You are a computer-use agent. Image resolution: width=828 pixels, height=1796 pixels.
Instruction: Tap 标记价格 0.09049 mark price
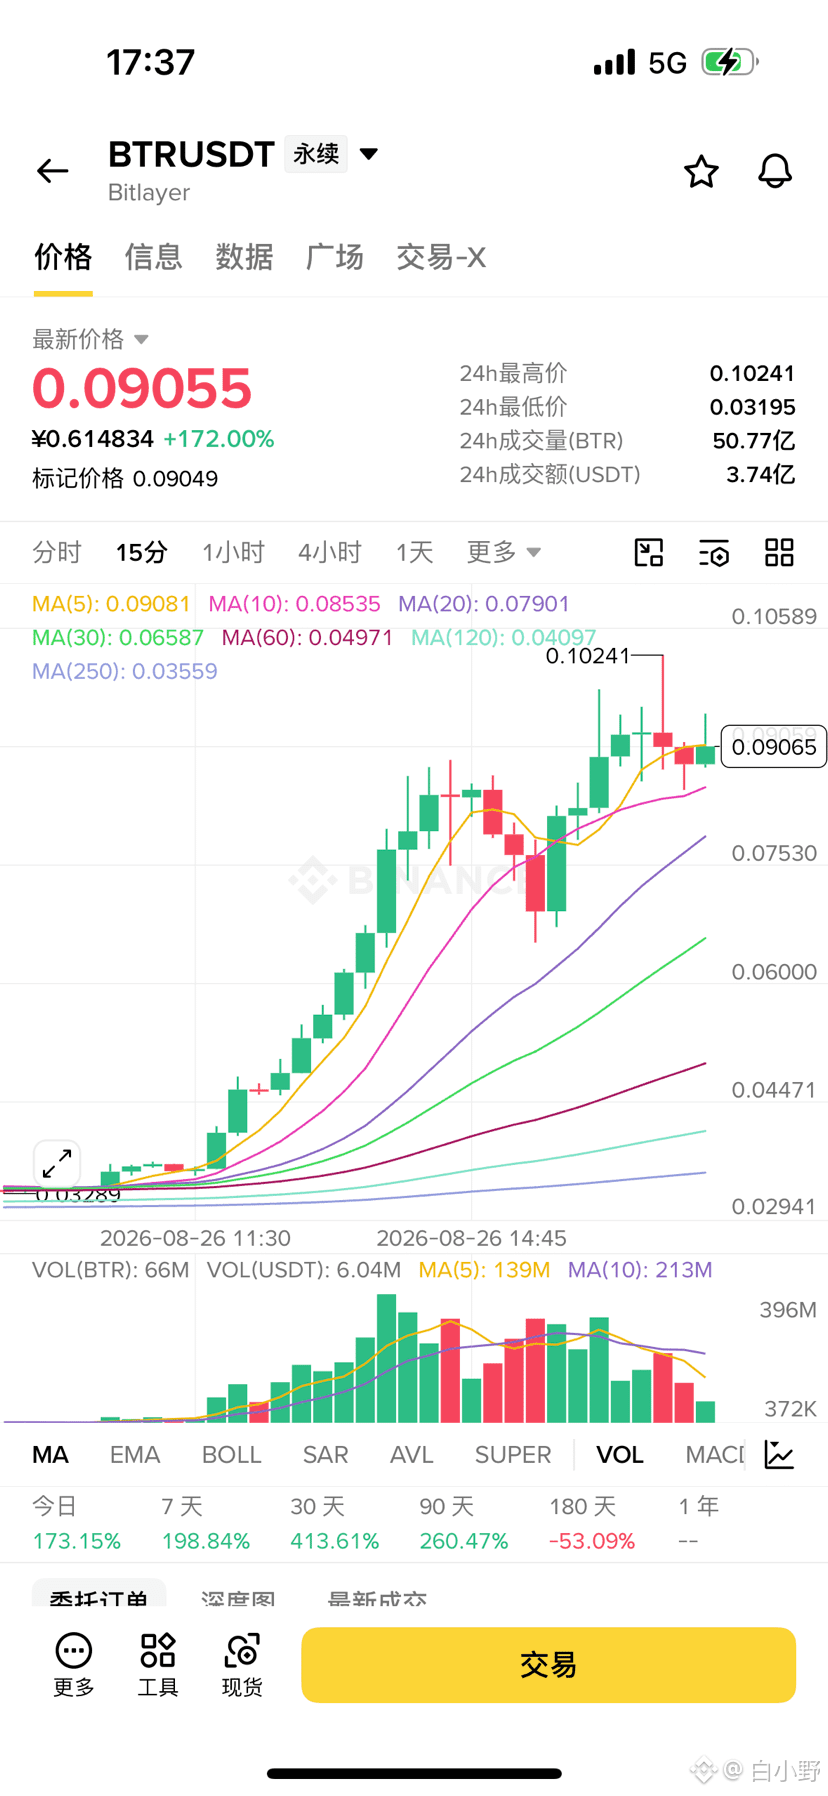(x=125, y=478)
